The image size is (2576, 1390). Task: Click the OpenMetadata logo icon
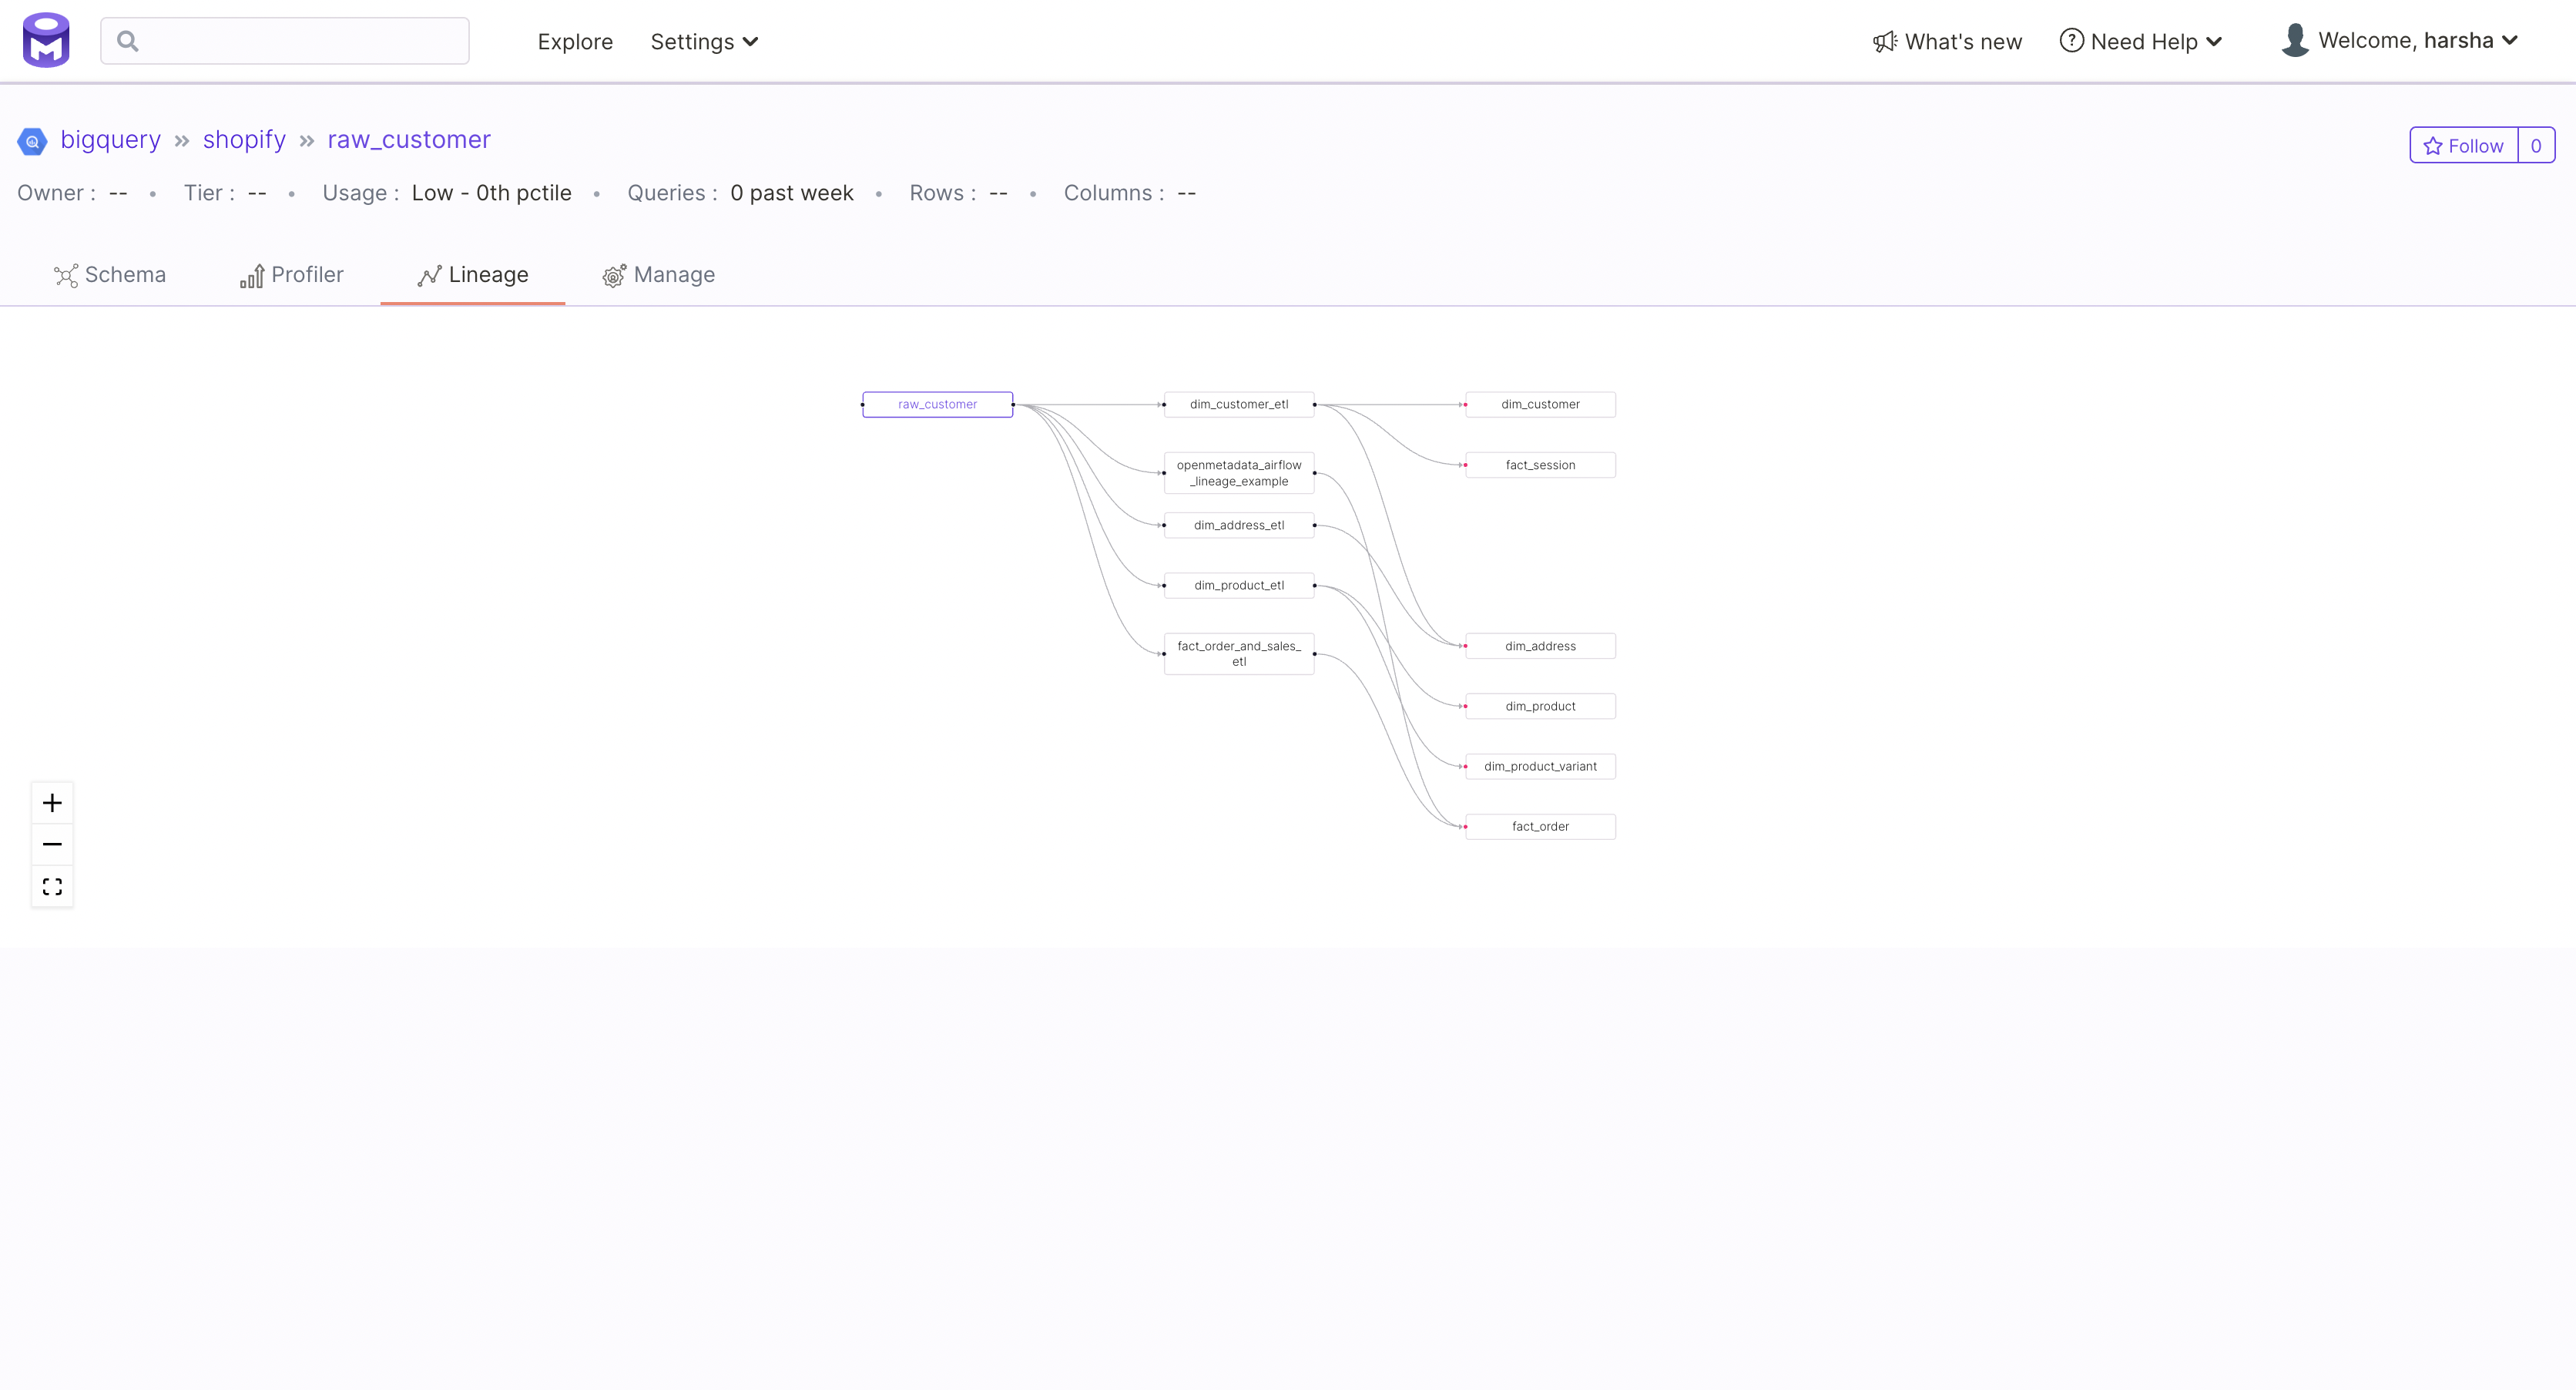click(46, 40)
